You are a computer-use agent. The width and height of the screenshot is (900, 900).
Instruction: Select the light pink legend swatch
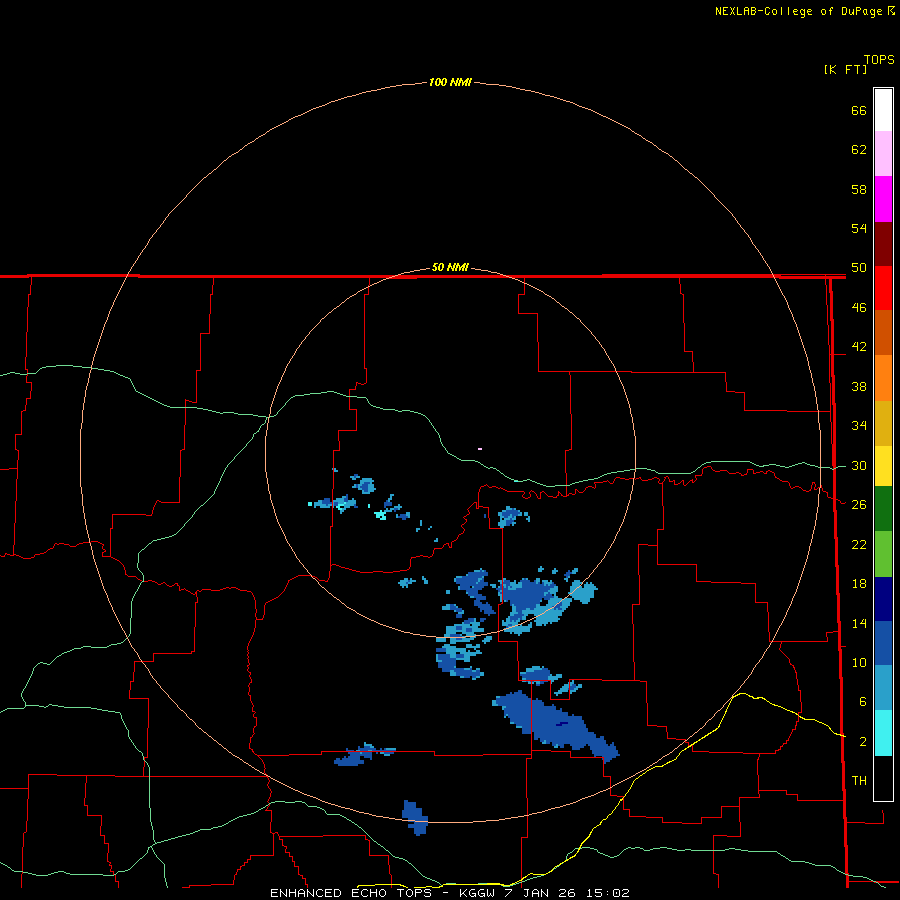[883, 154]
